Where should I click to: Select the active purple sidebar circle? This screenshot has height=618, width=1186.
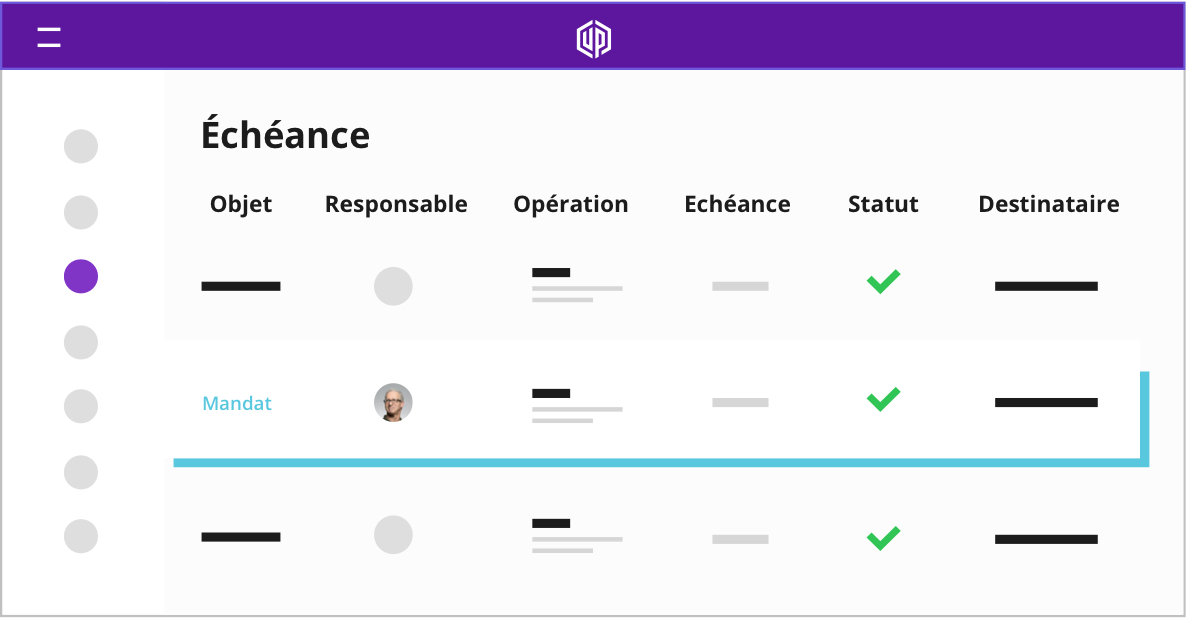[81, 276]
